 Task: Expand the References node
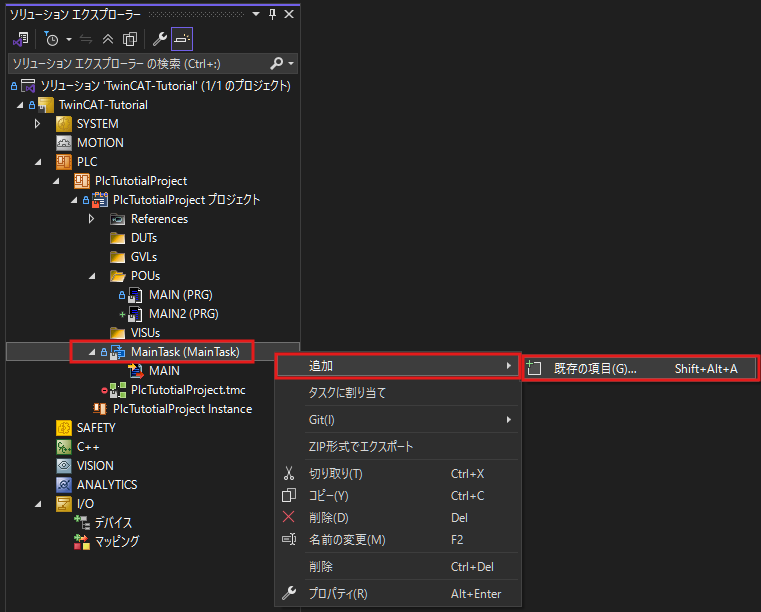(92, 219)
